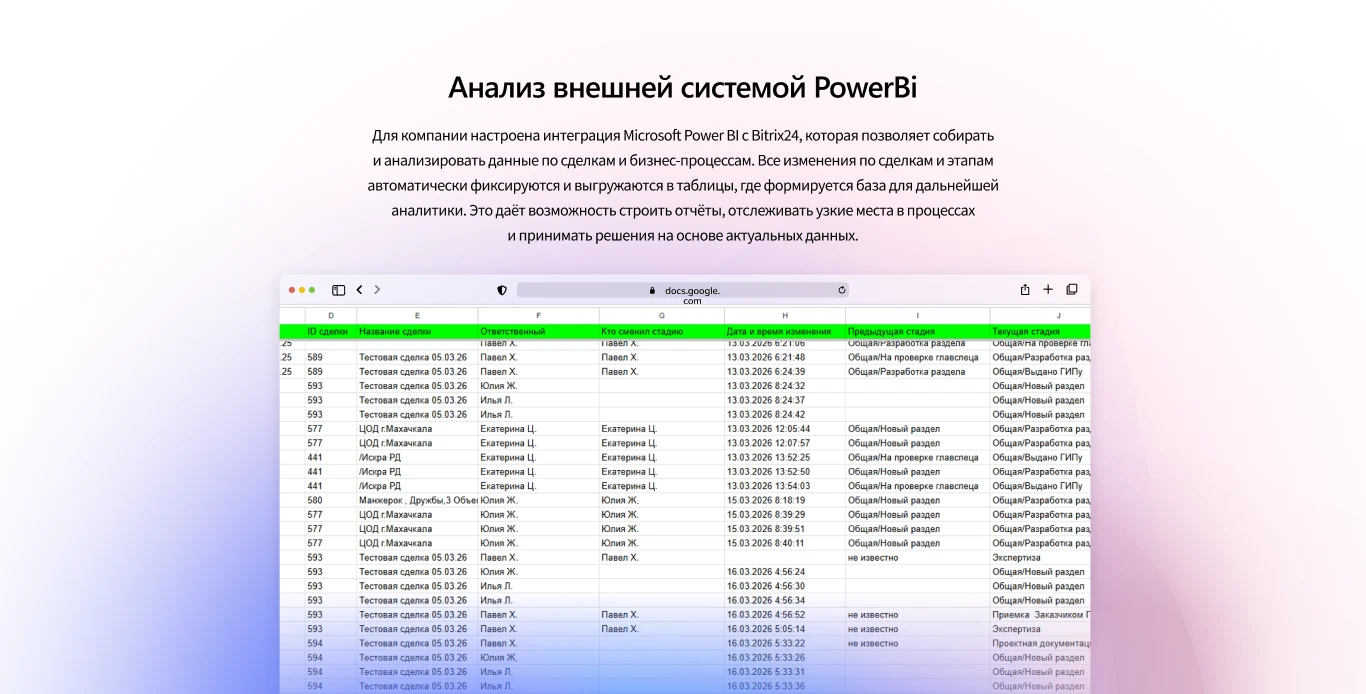Click the 'Манжерок , Дружбы,3' deal name cell

(417, 500)
